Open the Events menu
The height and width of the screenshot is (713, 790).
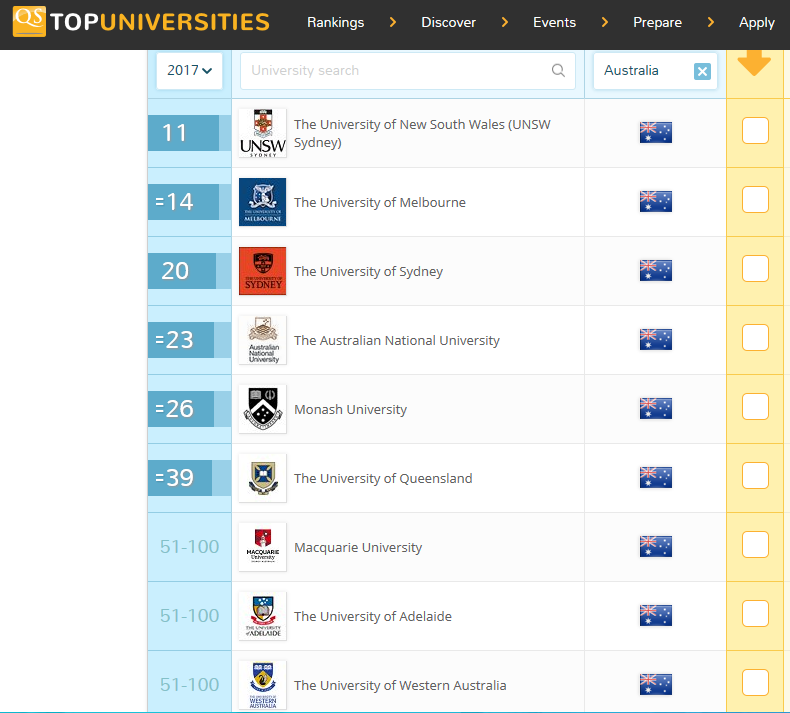point(554,22)
